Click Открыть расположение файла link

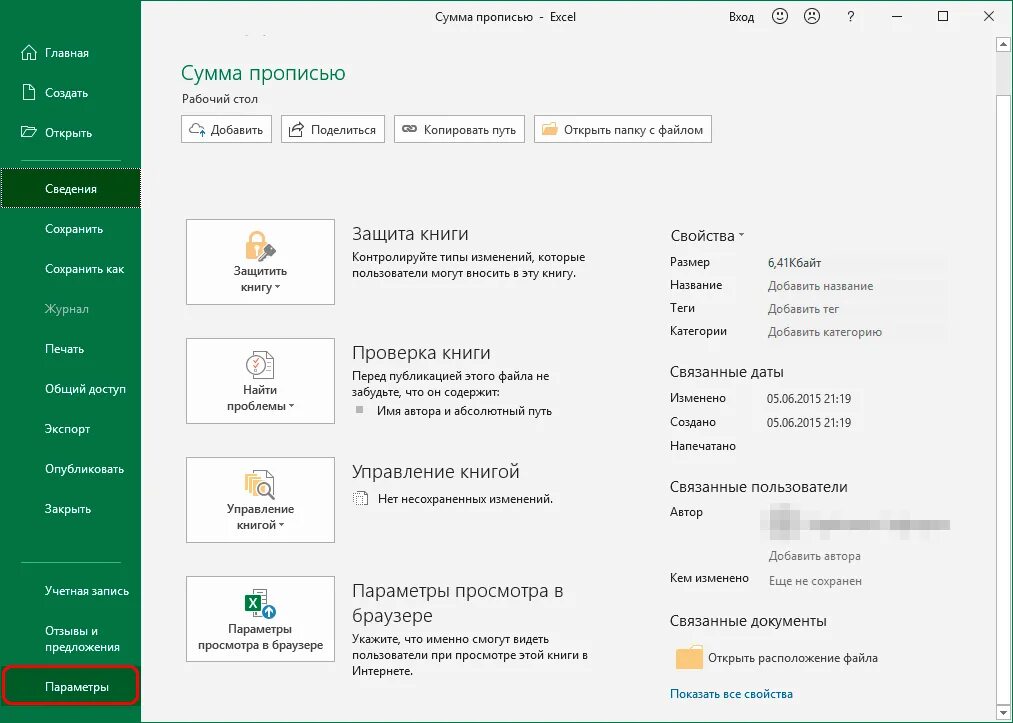click(x=793, y=658)
